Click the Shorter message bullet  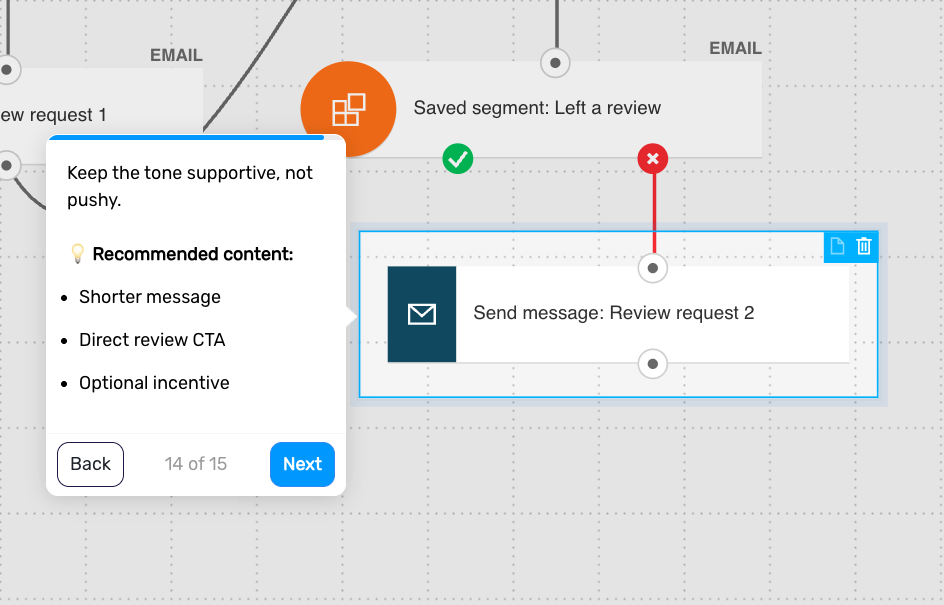point(150,297)
